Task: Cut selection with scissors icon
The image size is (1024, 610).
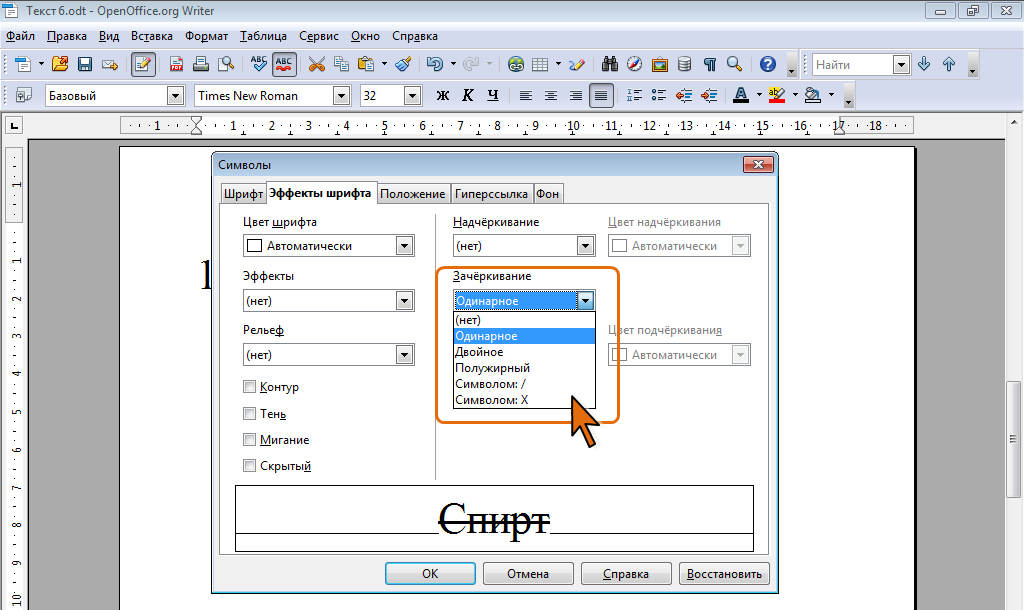Action: click(317, 64)
